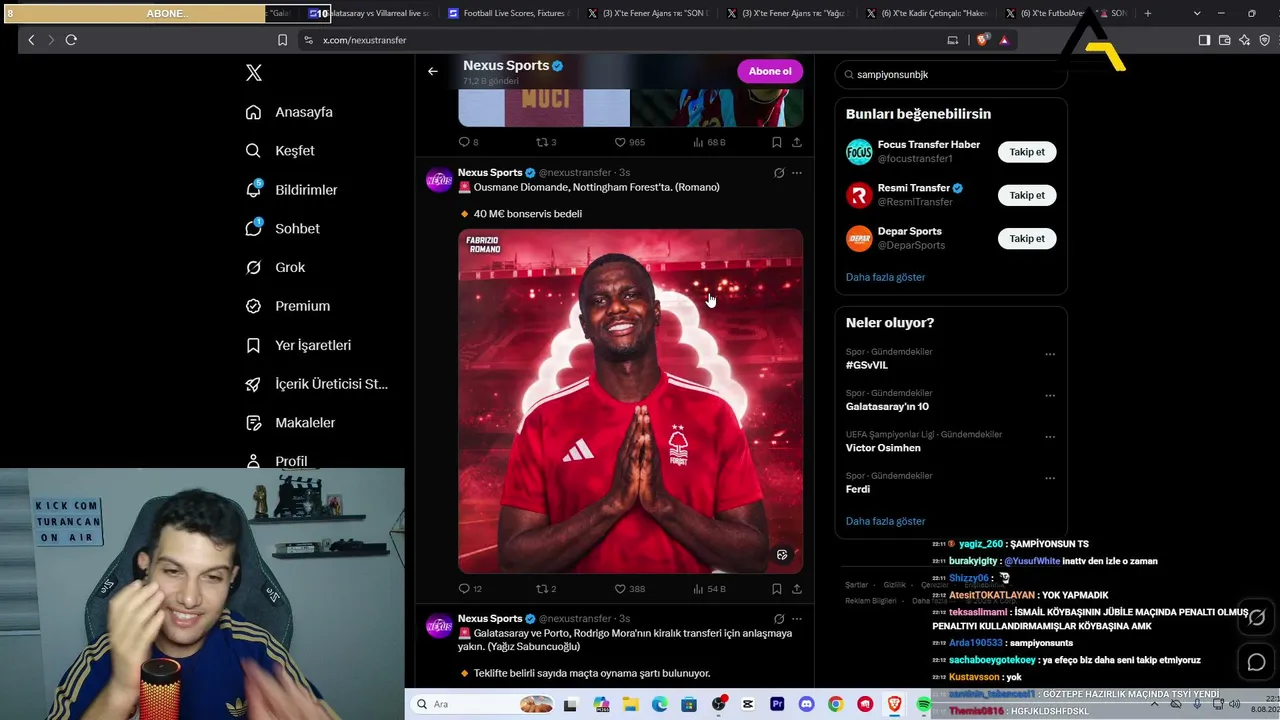
Task: Reload the page in the browser toolbar
Action: click(71, 40)
